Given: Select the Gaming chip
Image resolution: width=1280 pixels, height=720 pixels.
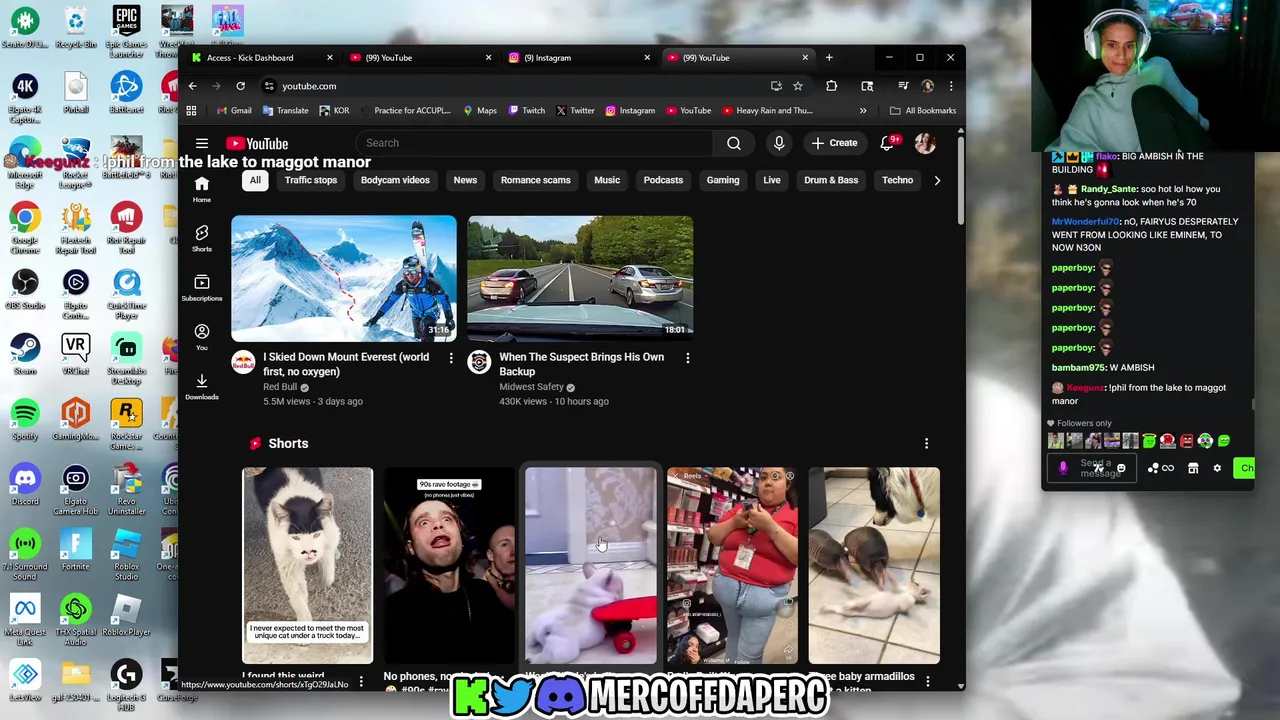Looking at the screenshot, I should tap(723, 180).
